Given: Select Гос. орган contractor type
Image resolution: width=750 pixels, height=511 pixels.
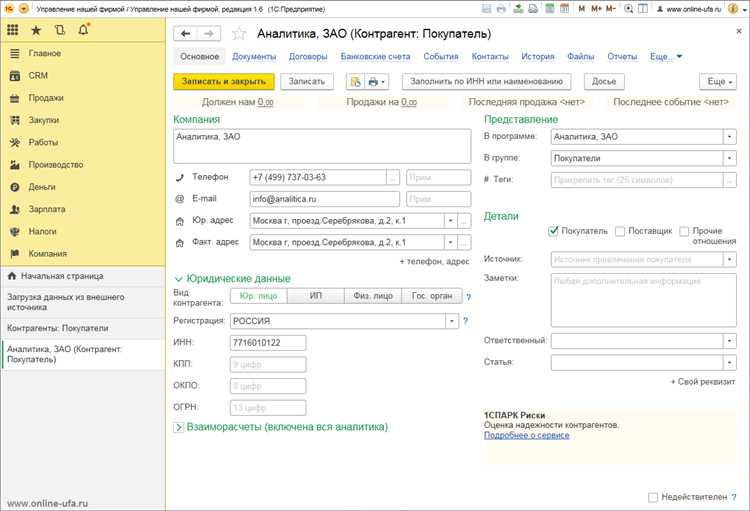Looking at the screenshot, I should tap(432, 296).
